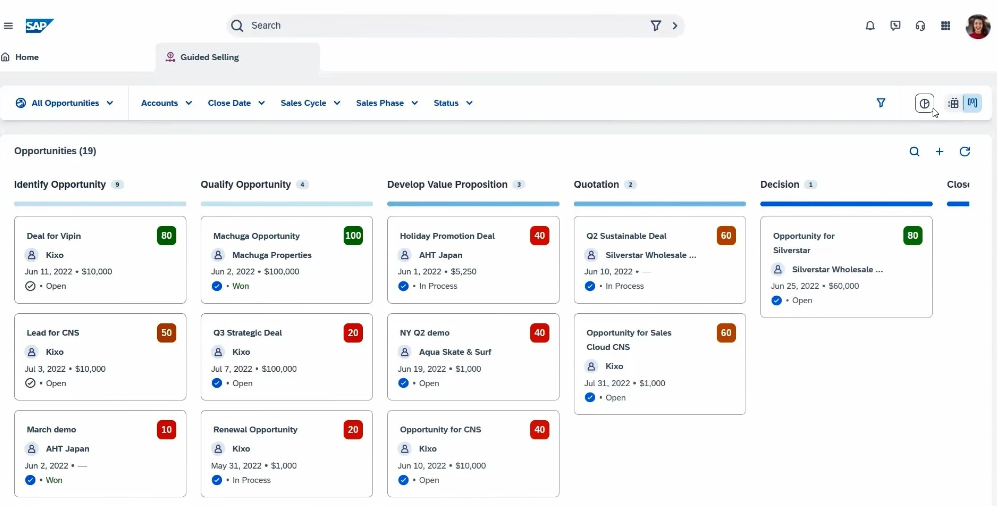
Task: Search within Opportunities list
Action: [x=914, y=151]
